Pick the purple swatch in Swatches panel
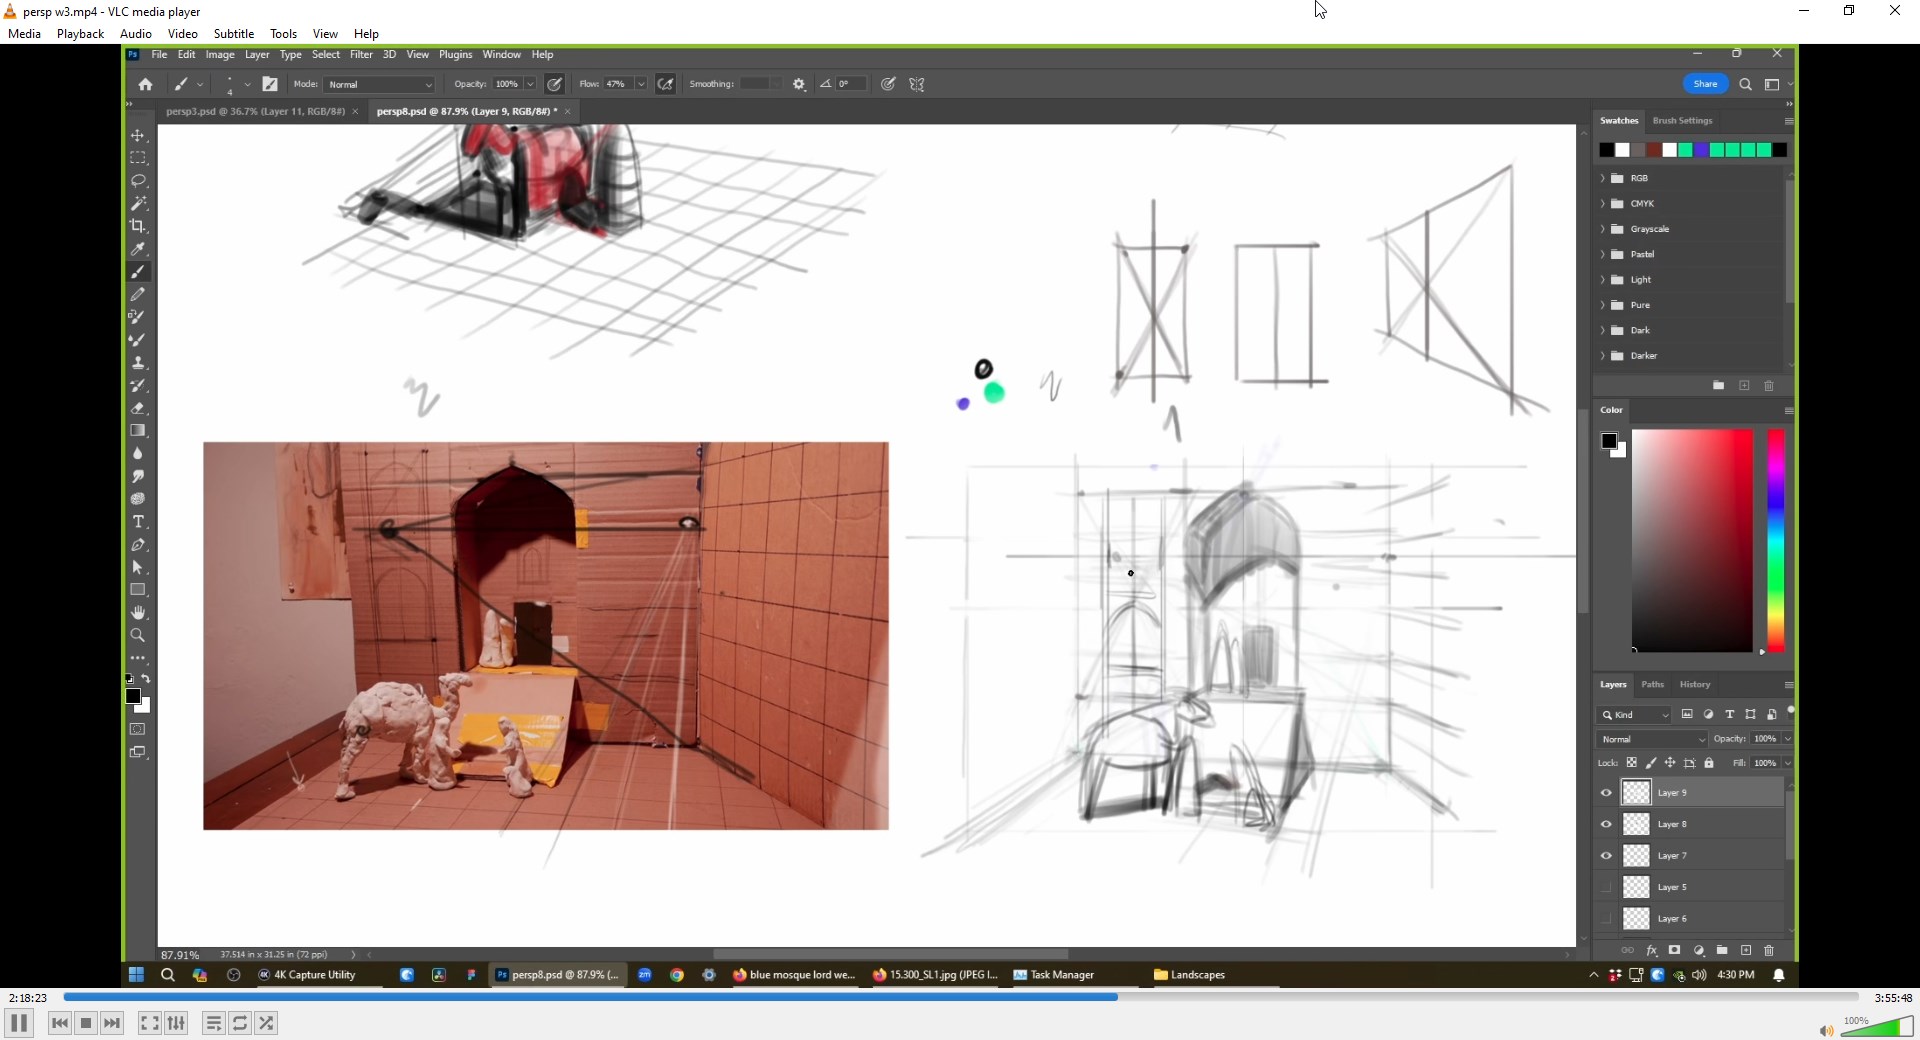The image size is (1920, 1040). point(1701,150)
